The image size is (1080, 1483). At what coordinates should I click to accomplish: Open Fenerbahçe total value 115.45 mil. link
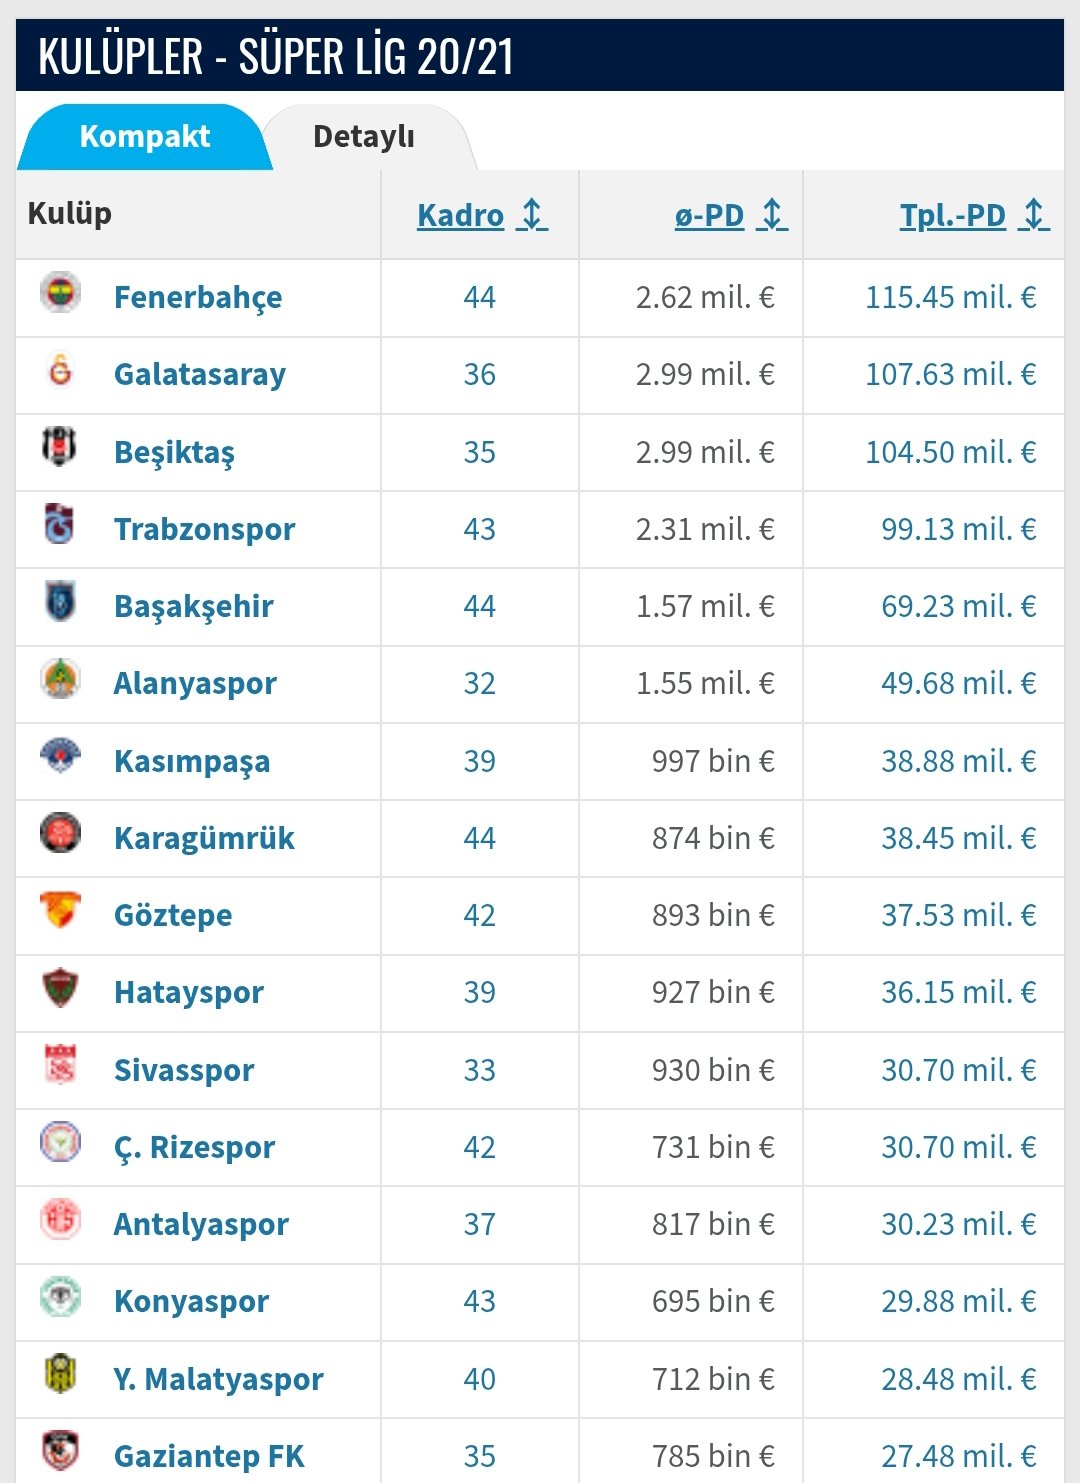[950, 297]
